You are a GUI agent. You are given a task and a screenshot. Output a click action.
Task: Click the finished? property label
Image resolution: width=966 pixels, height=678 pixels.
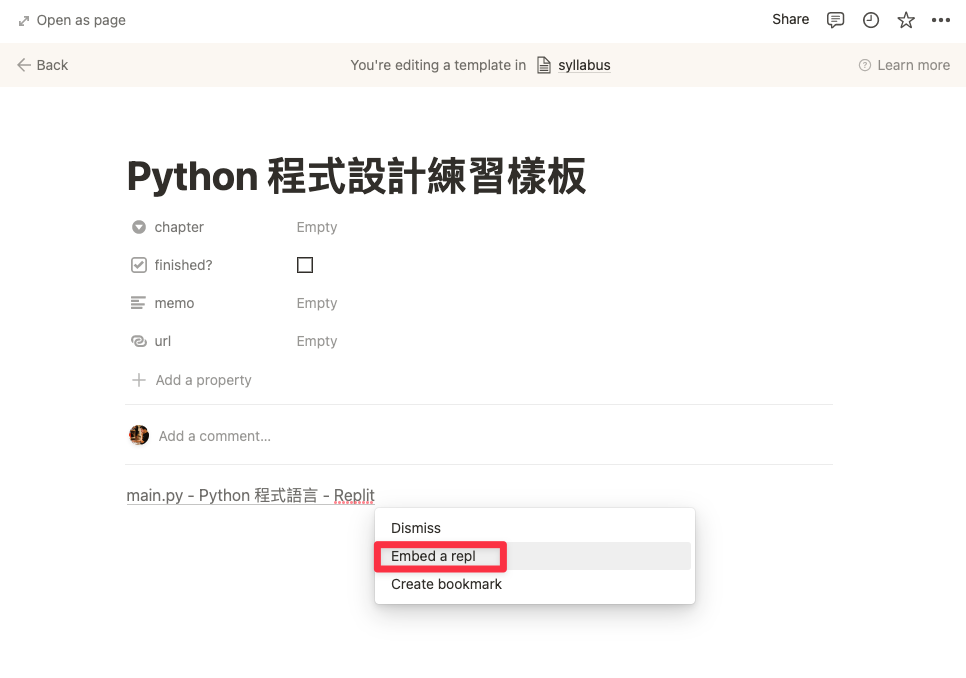pyautogui.click(x=183, y=265)
